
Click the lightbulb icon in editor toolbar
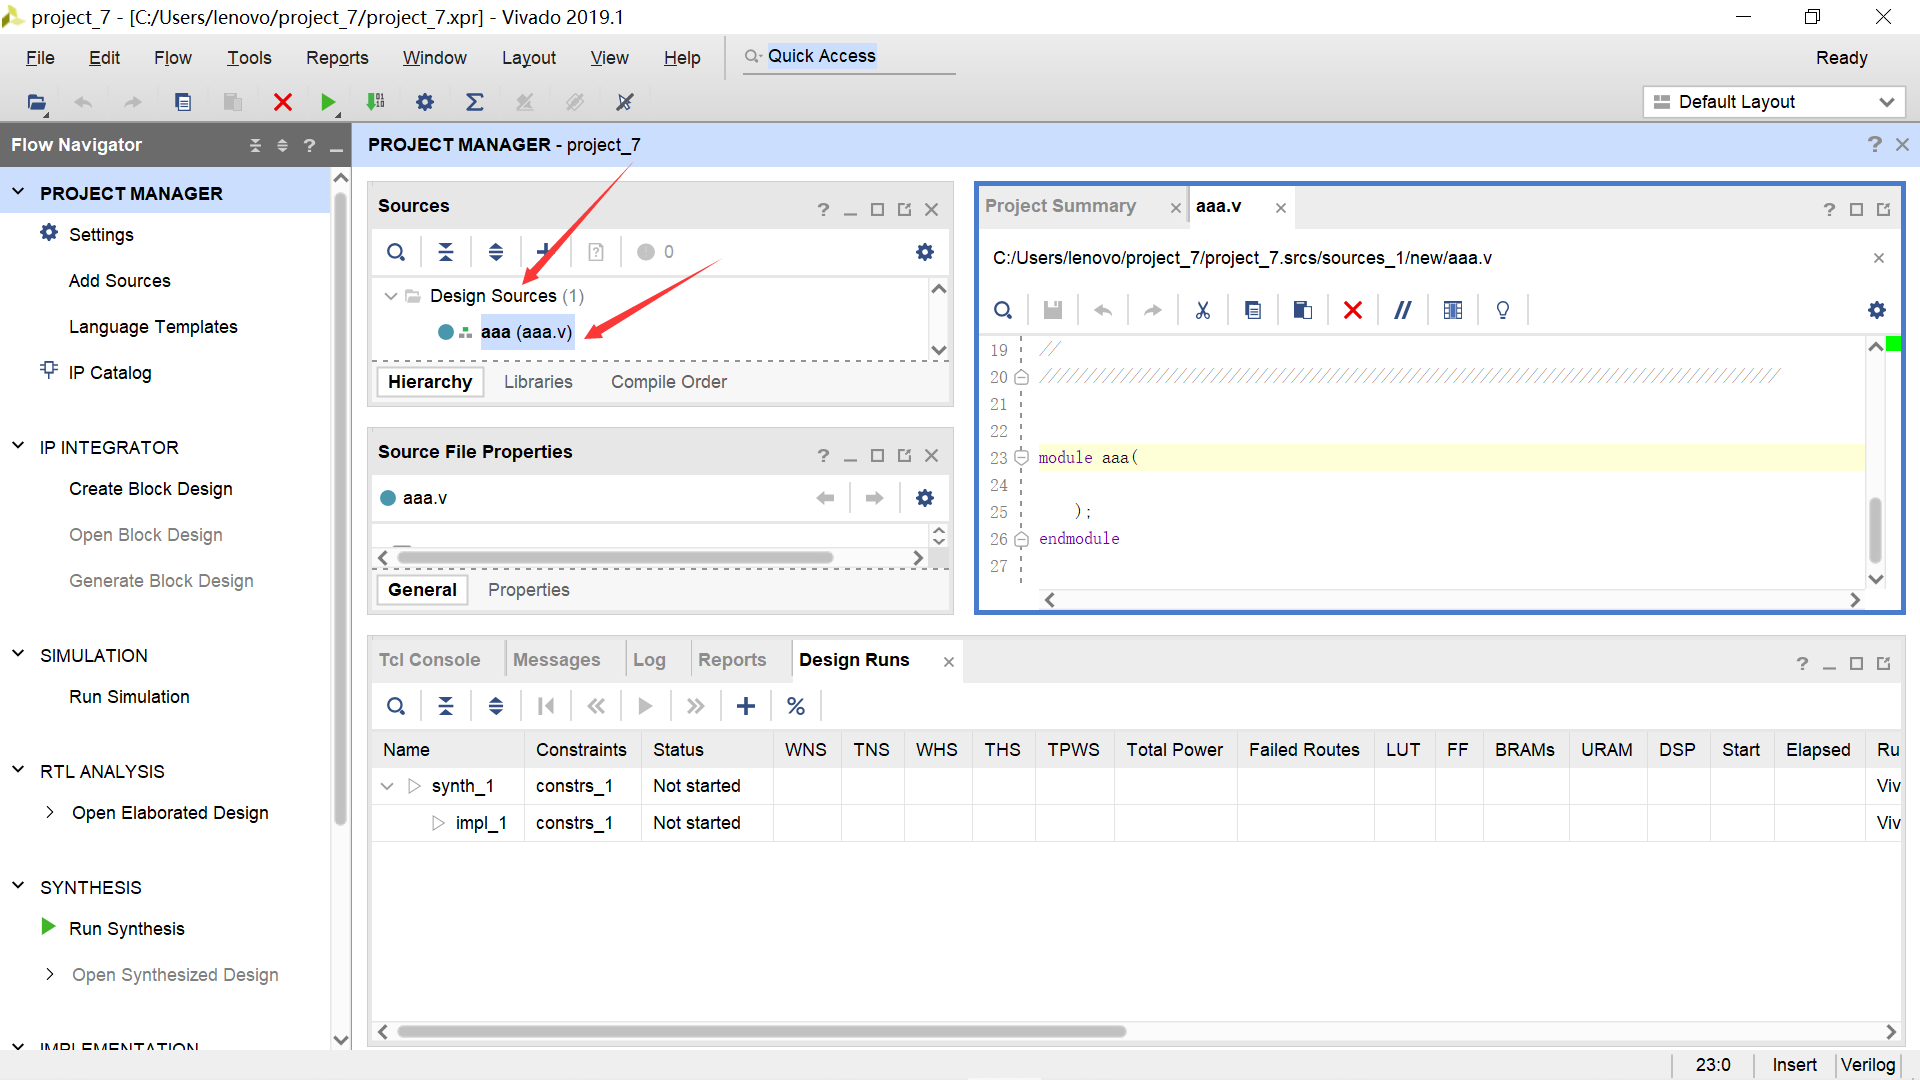[x=1502, y=310]
